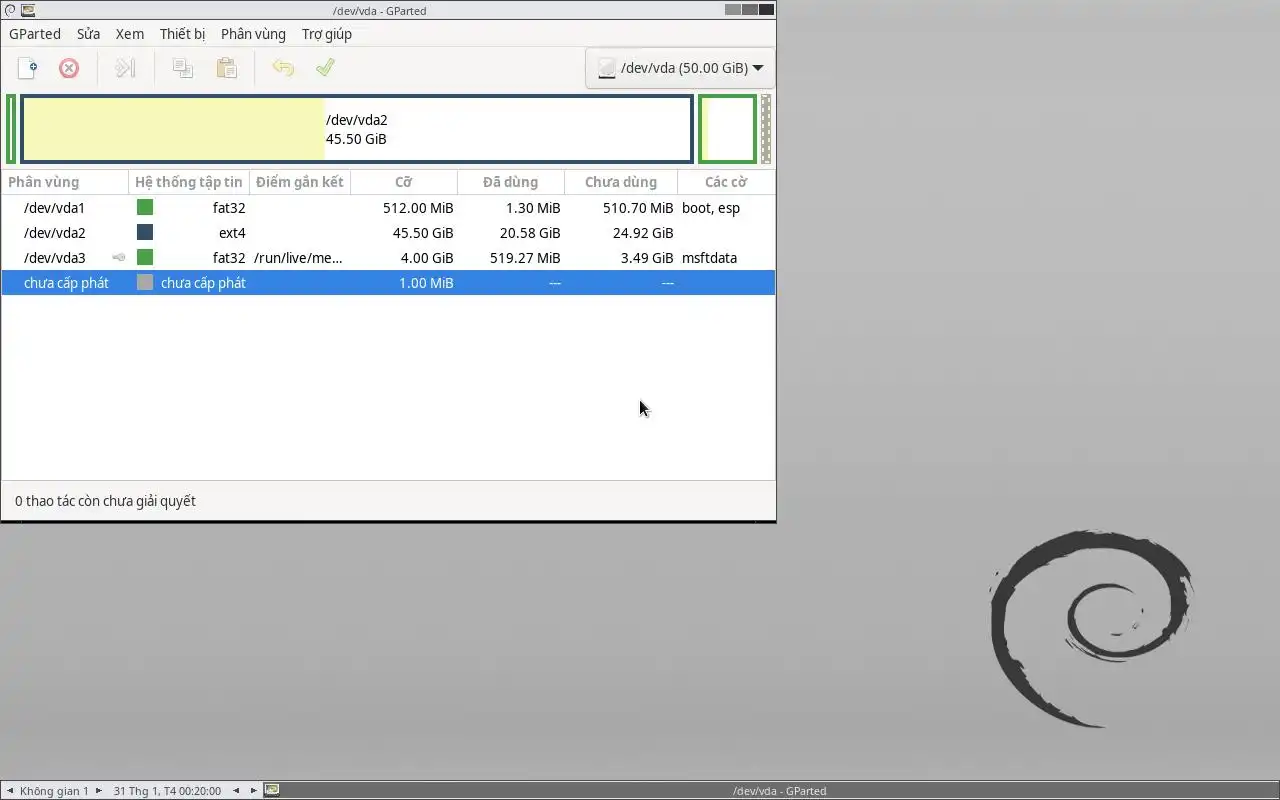This screenshot has width=1280, height=800.
Task: Open the Trợ giúp menu
Action: point(327,34)
